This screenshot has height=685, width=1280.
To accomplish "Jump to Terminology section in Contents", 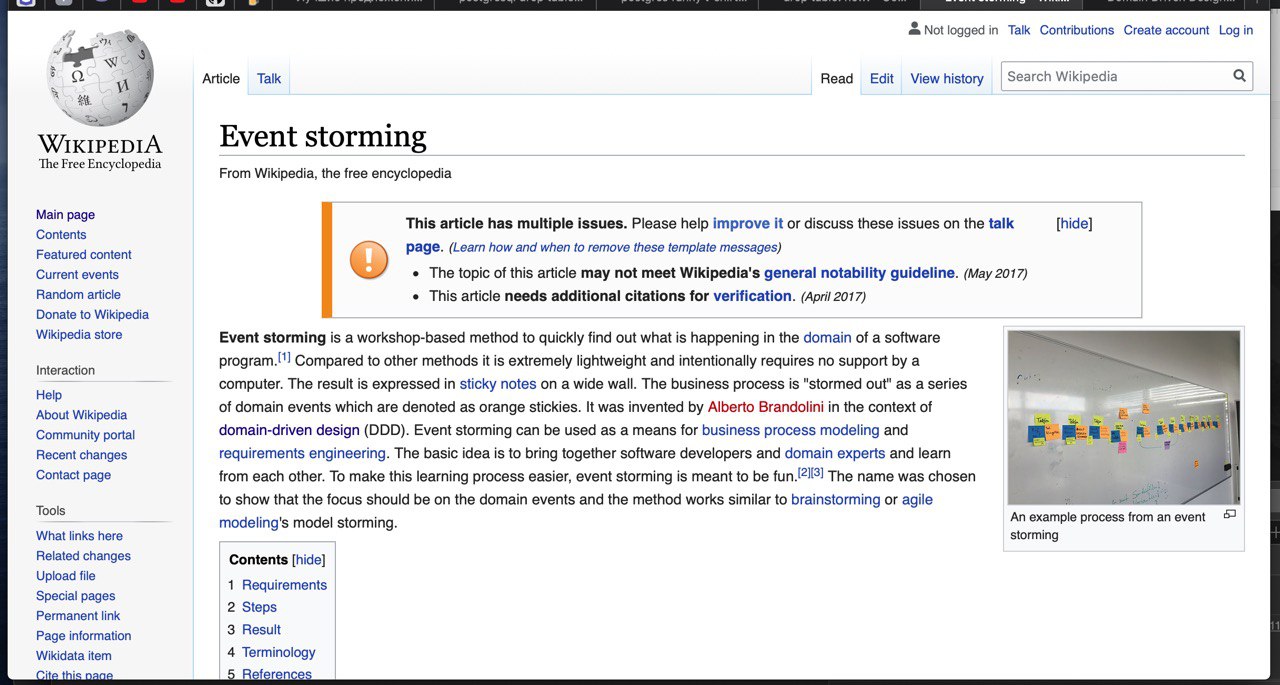I will coord(278,652).
